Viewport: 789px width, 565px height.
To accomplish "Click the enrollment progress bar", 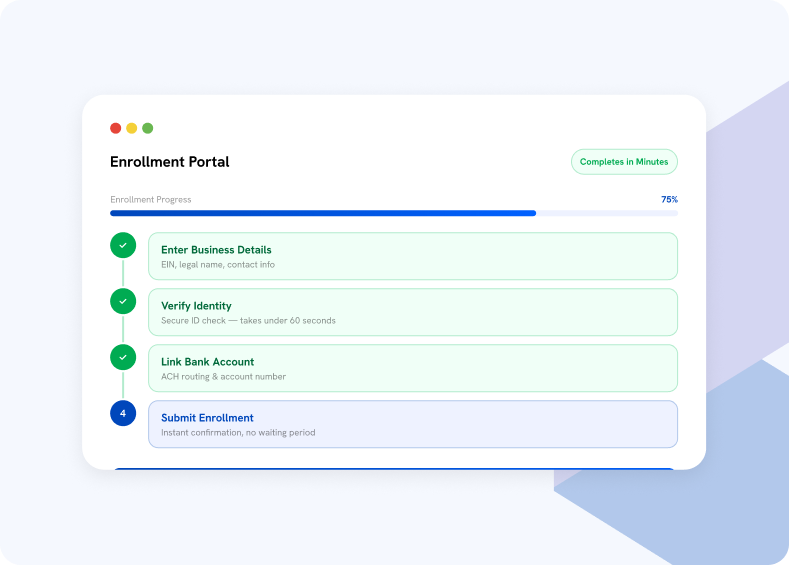I will [394, 213].
